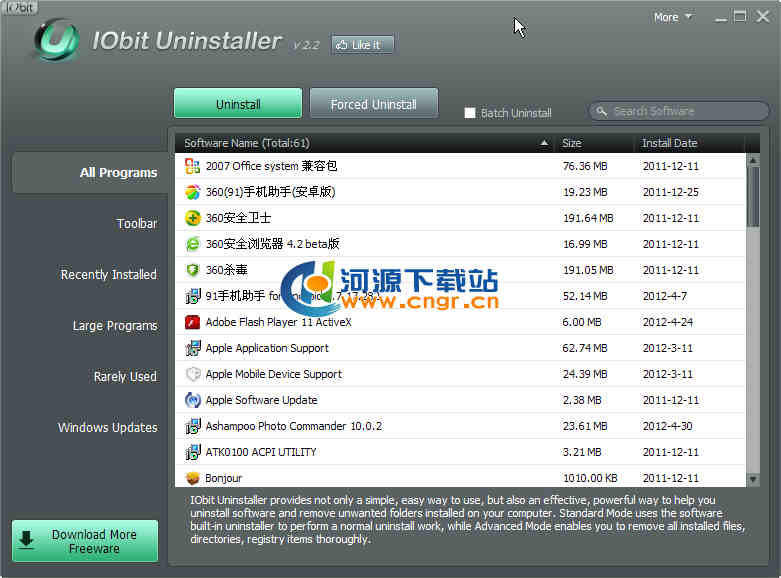Select the "Adobe Flash Player 11 ActiveX" entry
The image size is (781, 578).
tap(278, 322)
